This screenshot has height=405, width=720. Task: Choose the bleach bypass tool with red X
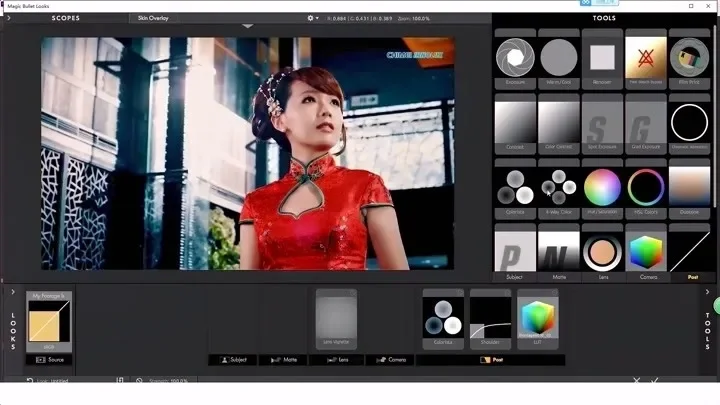coord(646,59)
